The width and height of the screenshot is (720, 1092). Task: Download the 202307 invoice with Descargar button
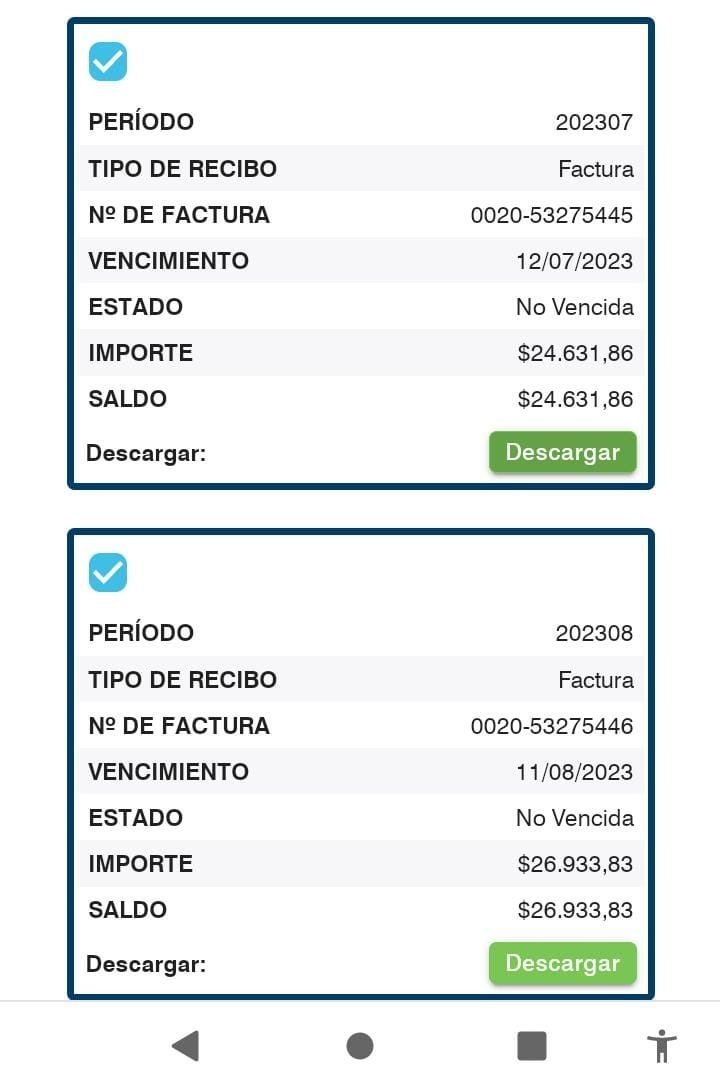[563, 452]
